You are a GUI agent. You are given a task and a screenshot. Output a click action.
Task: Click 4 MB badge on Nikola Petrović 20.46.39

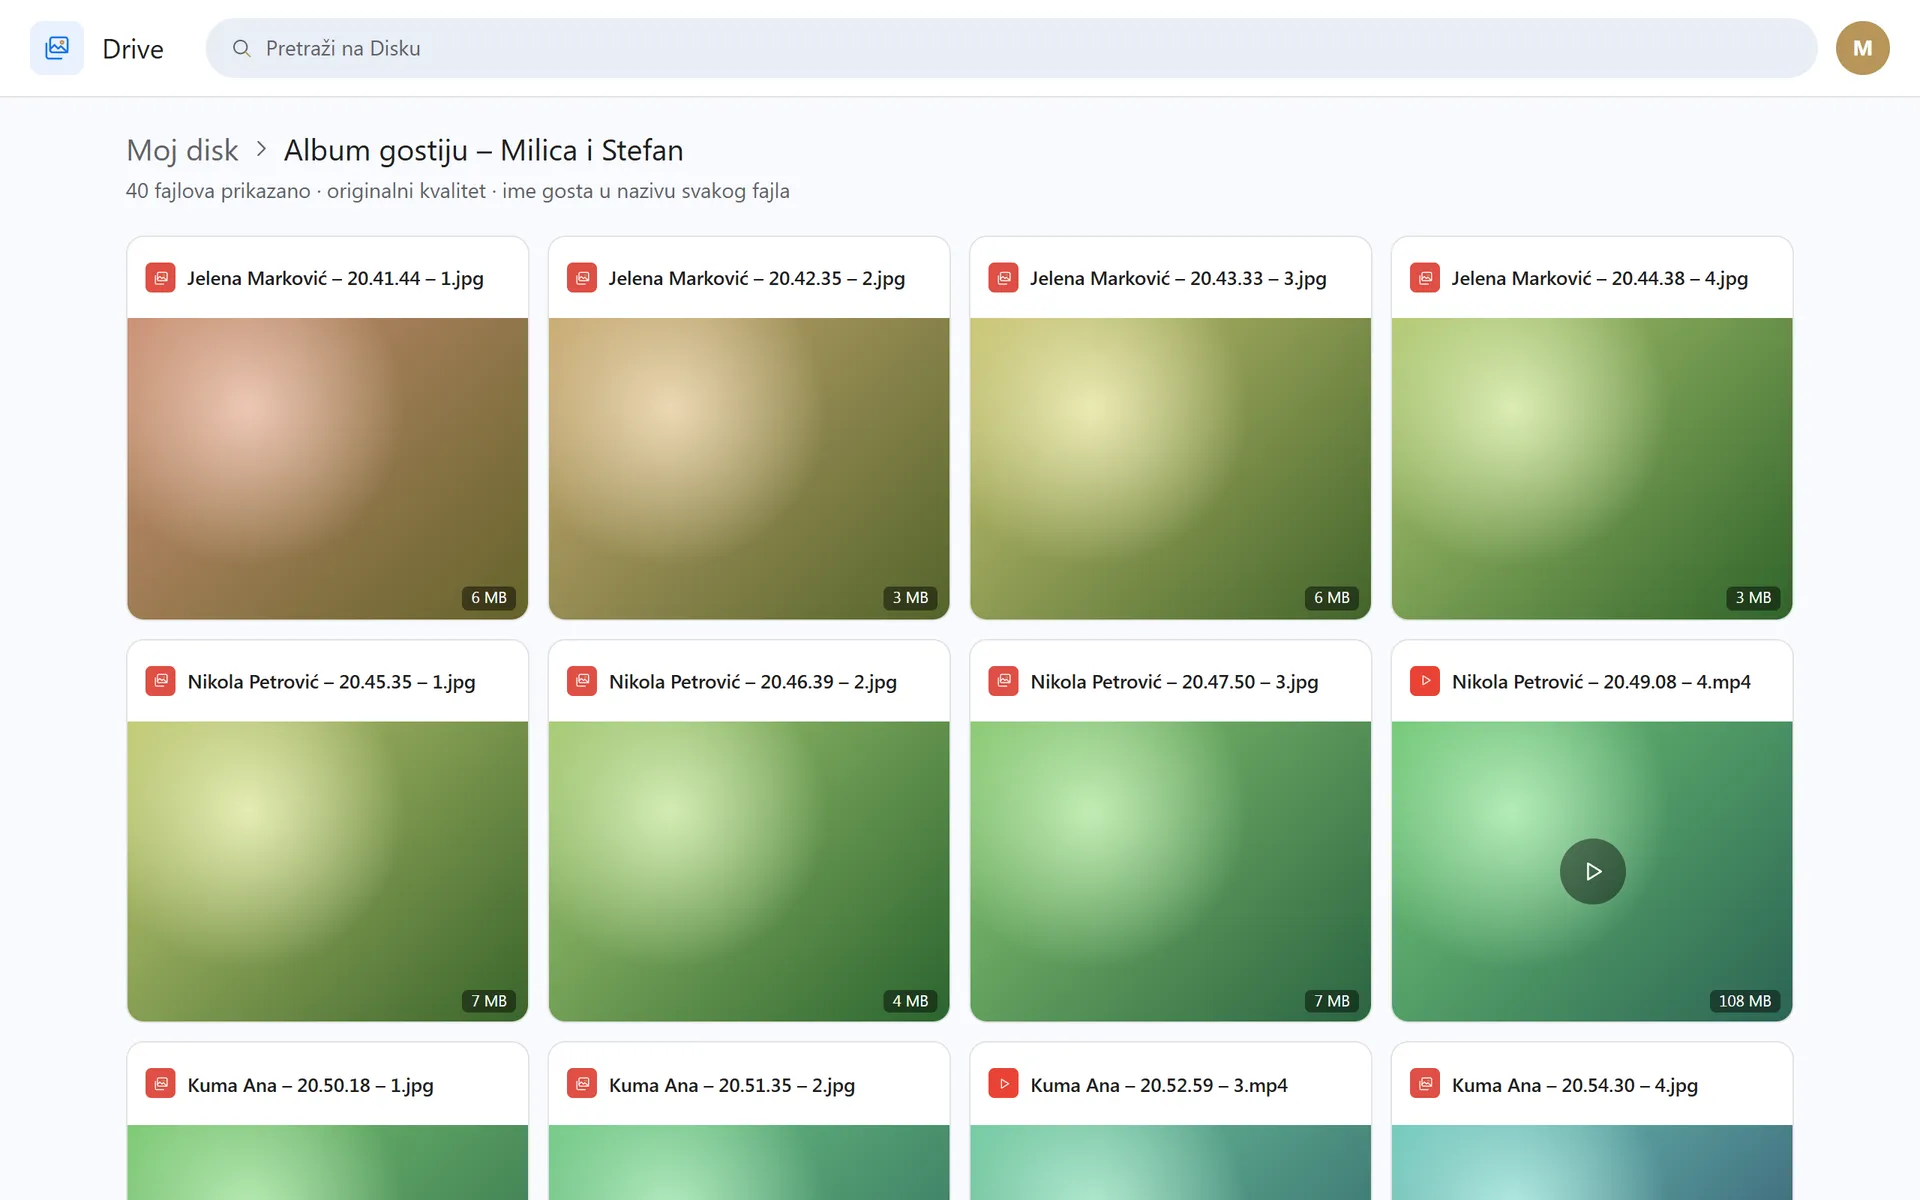[x=910, y=1000]
